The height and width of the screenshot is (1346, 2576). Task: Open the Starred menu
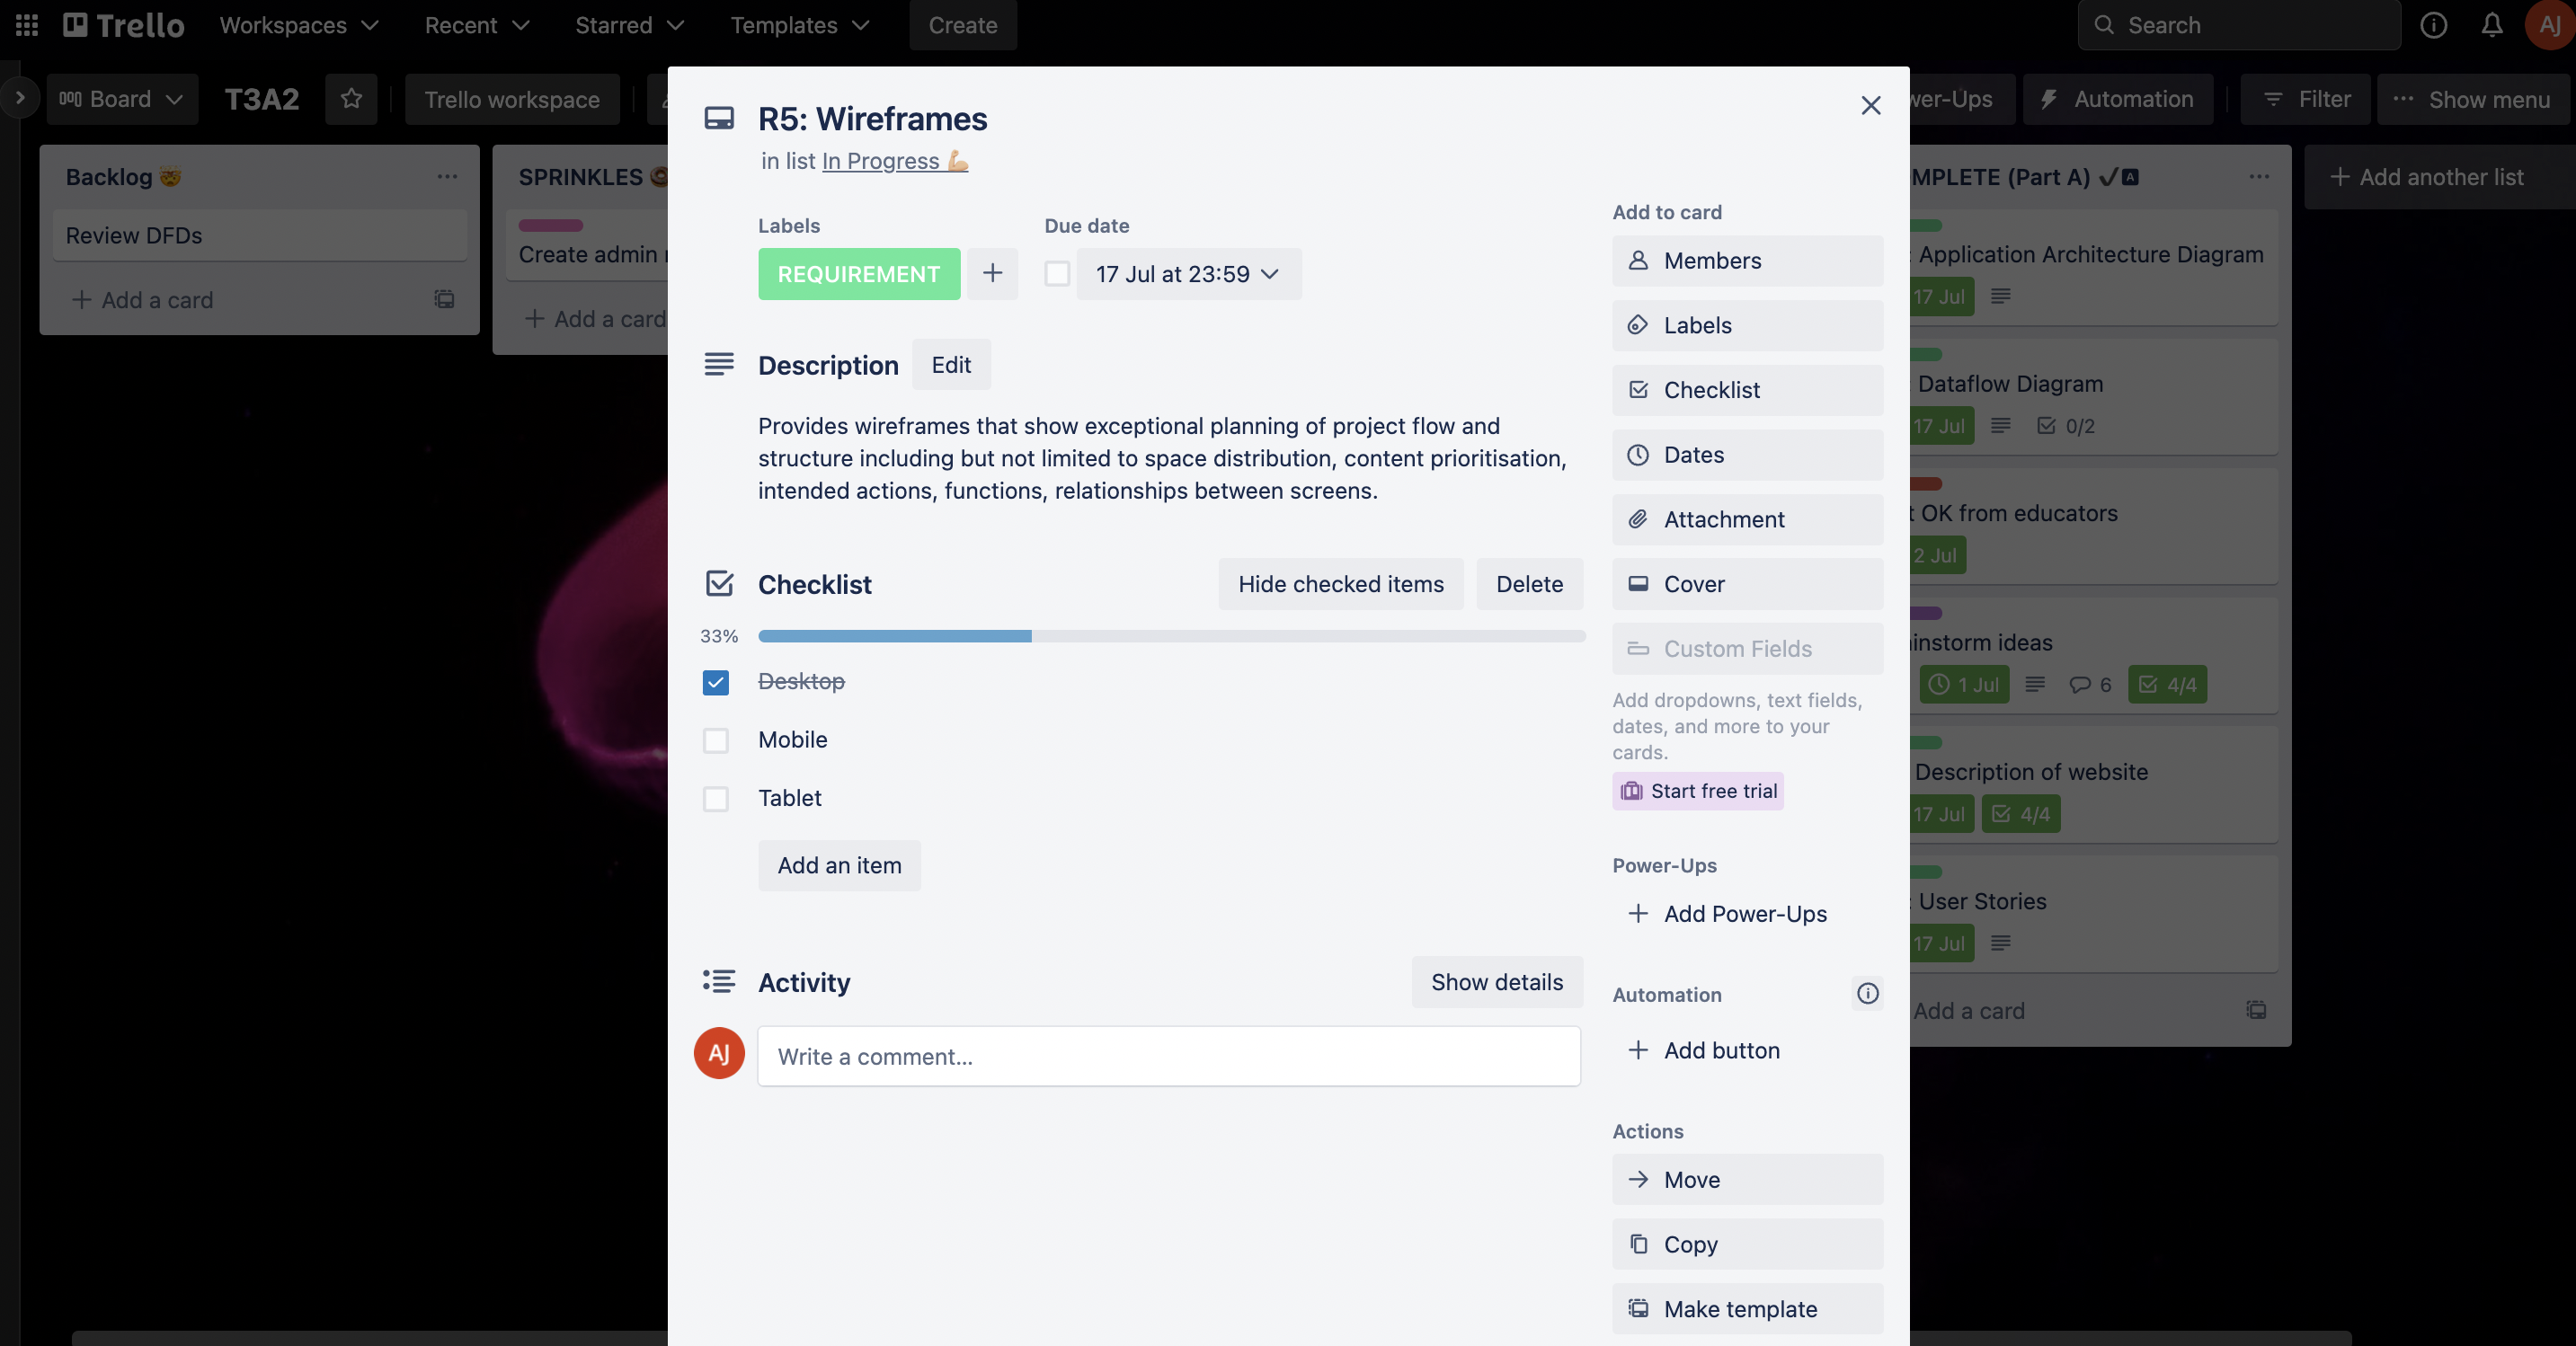pyautogui.click(x=629, y=25)
